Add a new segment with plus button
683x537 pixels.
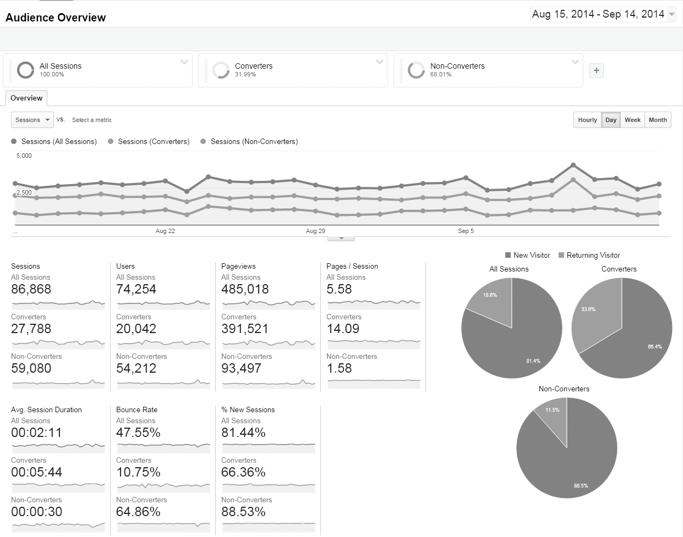[x=596, y=70]
